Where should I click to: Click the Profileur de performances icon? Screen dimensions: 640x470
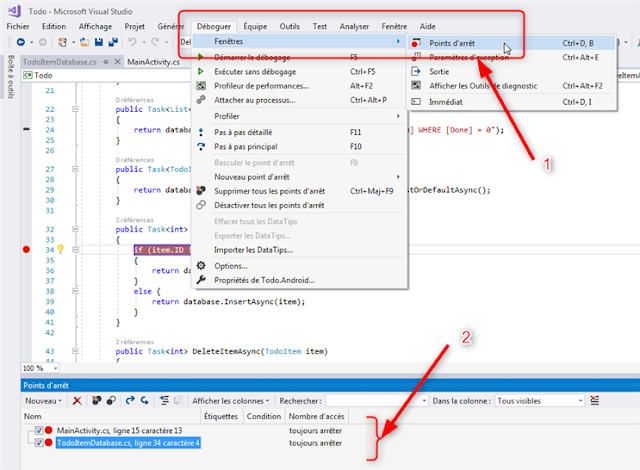pos(201,86)
